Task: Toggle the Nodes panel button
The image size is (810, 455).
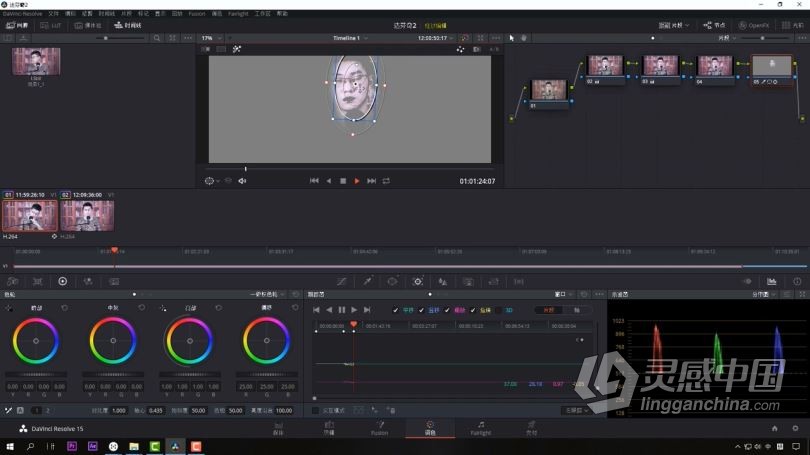Action: pyautogui.click(x=714, y=25)
